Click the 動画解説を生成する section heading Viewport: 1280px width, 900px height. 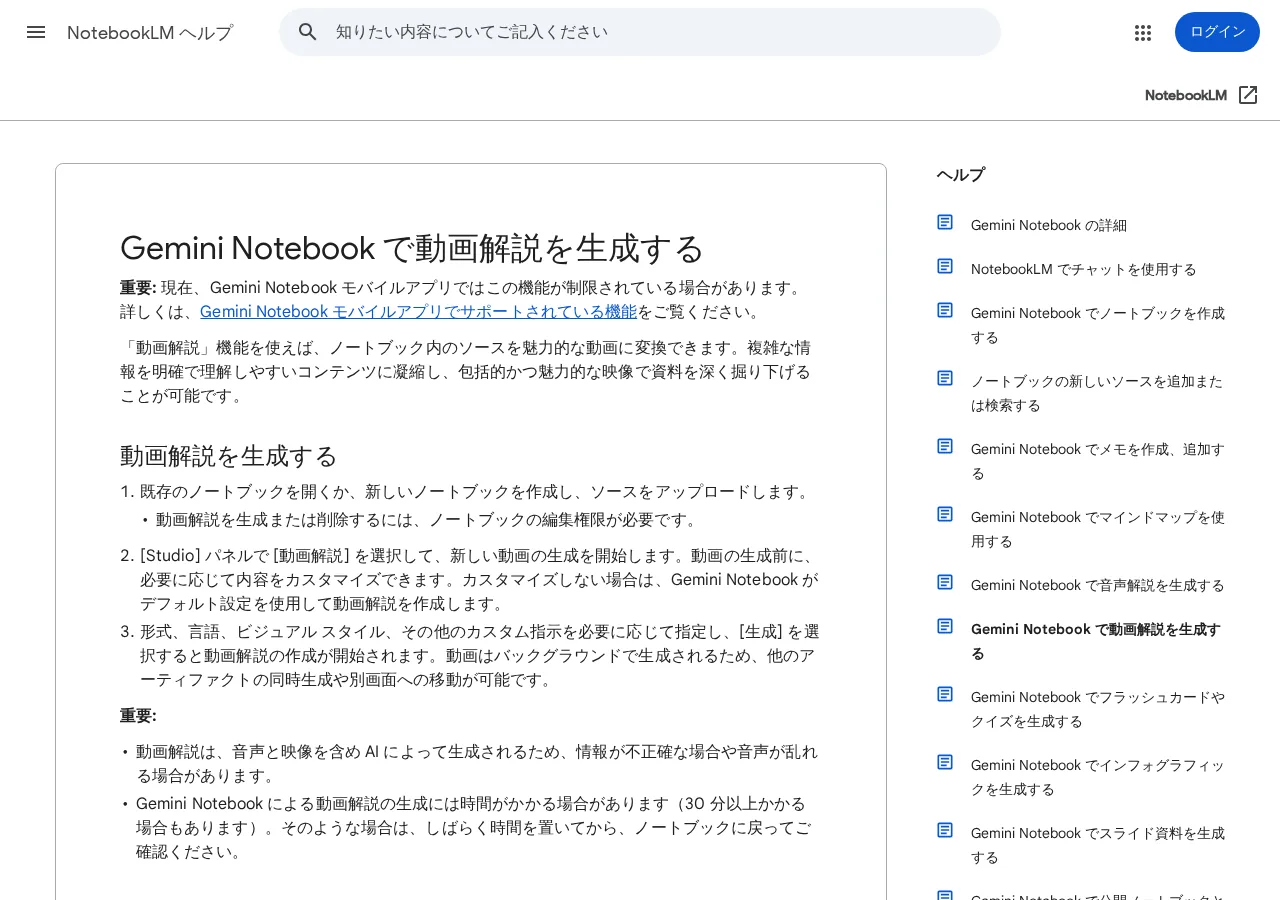229,456
